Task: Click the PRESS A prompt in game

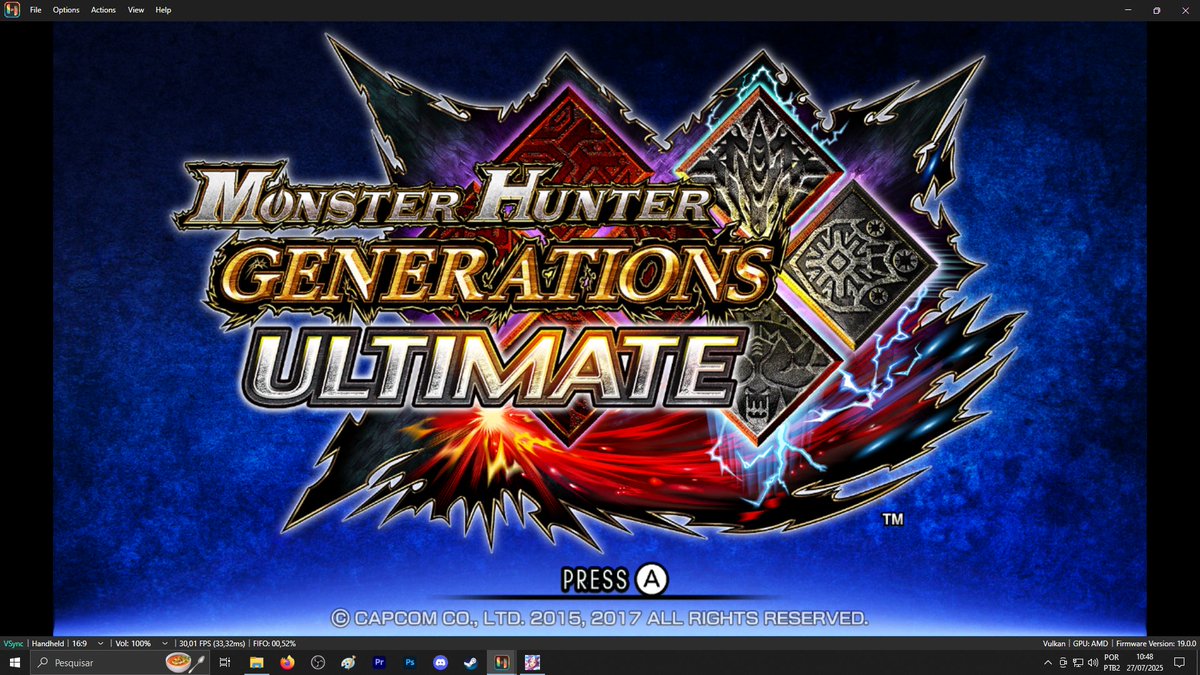Action: pos(614,578)
